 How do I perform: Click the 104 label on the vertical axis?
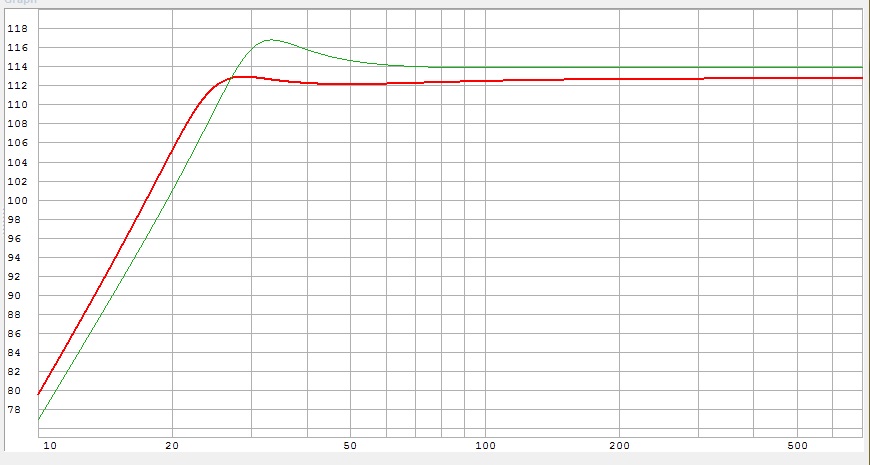(18, 163)
